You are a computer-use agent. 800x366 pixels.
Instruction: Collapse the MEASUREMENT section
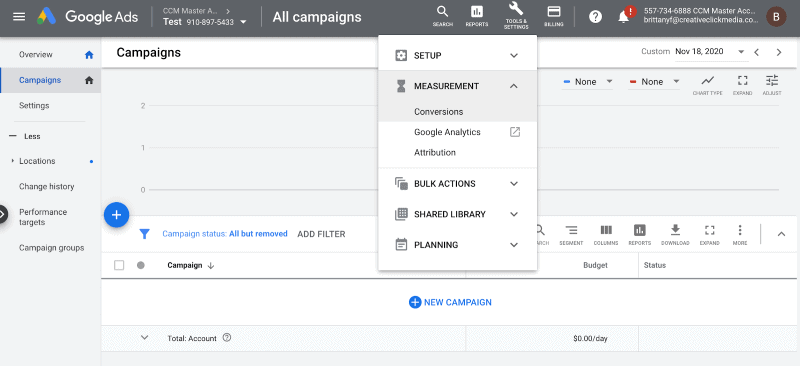coord(457,86)
